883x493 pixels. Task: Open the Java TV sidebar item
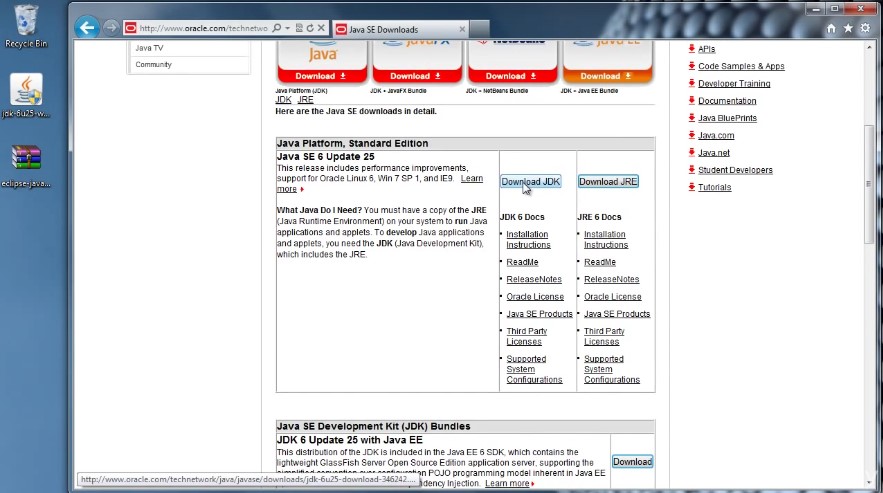click(149, 48)
